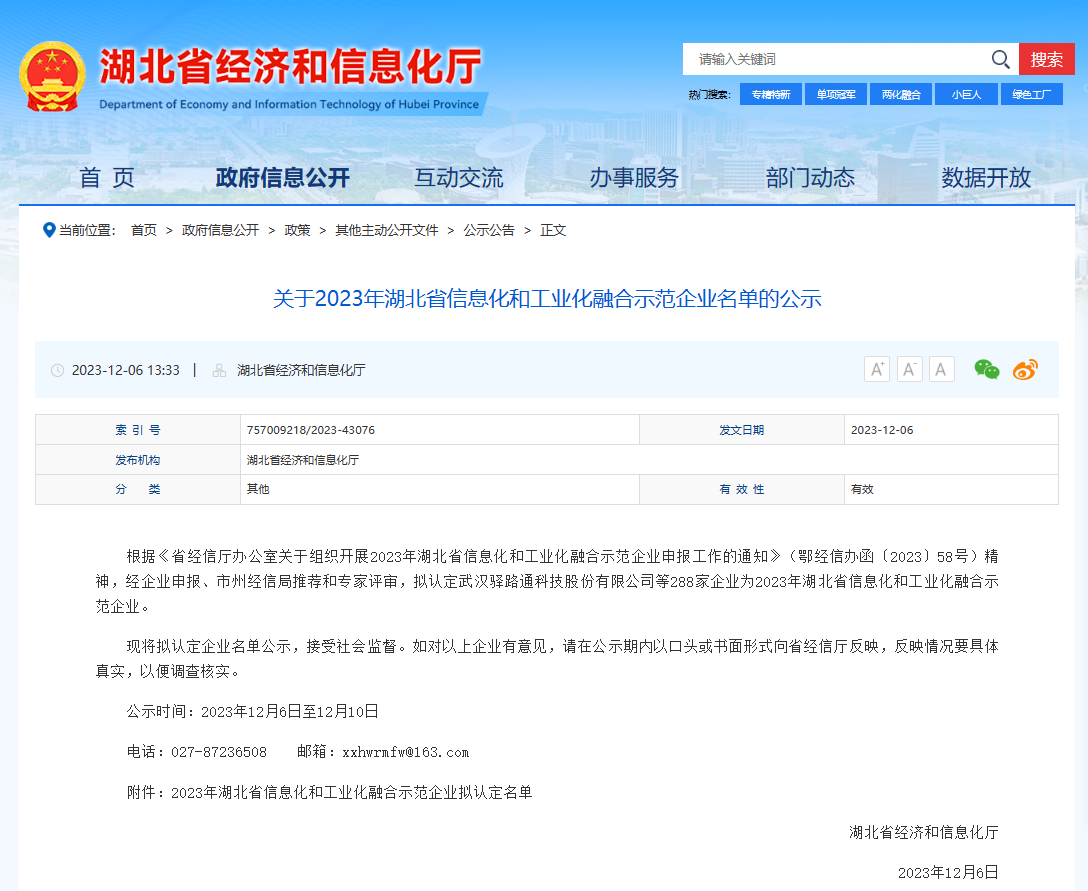Type in the 请输入关键词 search field
1088x891 pixels.
tap(835, 59)
